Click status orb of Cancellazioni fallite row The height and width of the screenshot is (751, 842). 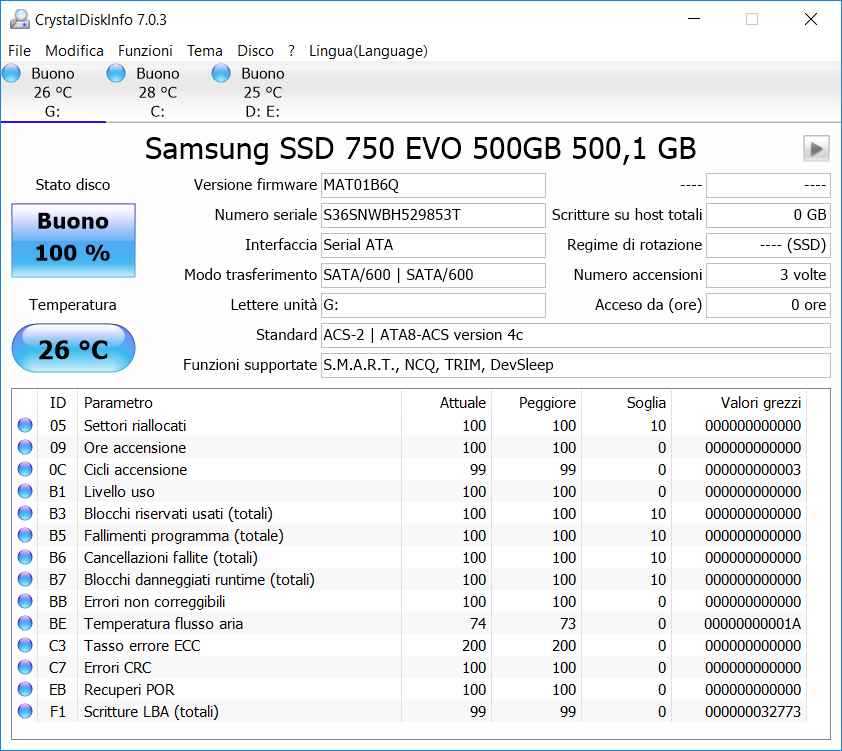click(25, 558)
